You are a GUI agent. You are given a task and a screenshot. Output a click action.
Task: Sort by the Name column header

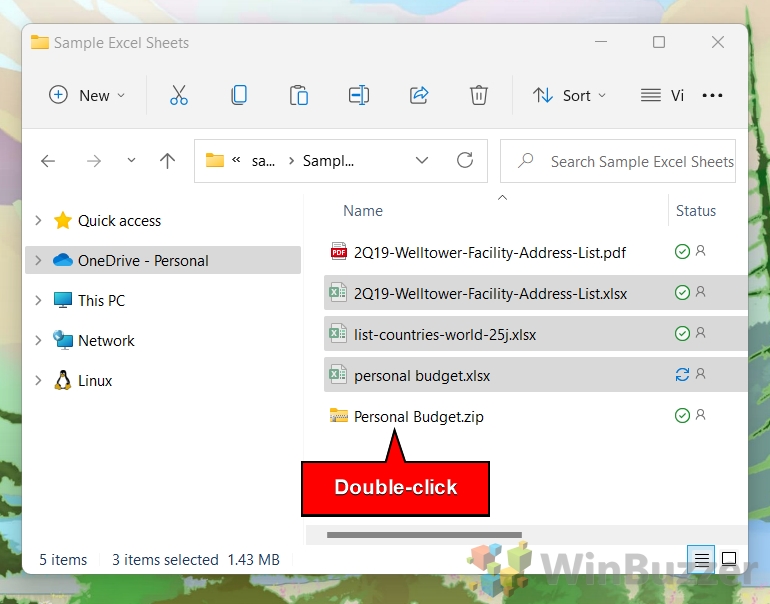point(363,211)
